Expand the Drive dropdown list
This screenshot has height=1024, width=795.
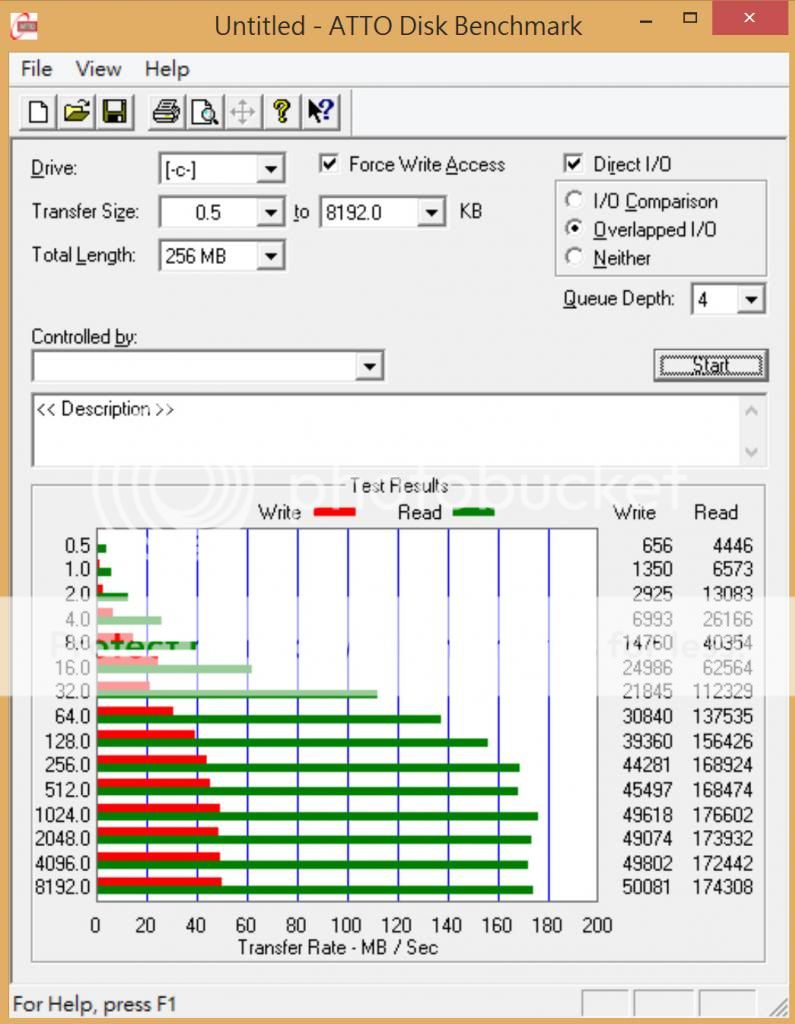point(270,169)
